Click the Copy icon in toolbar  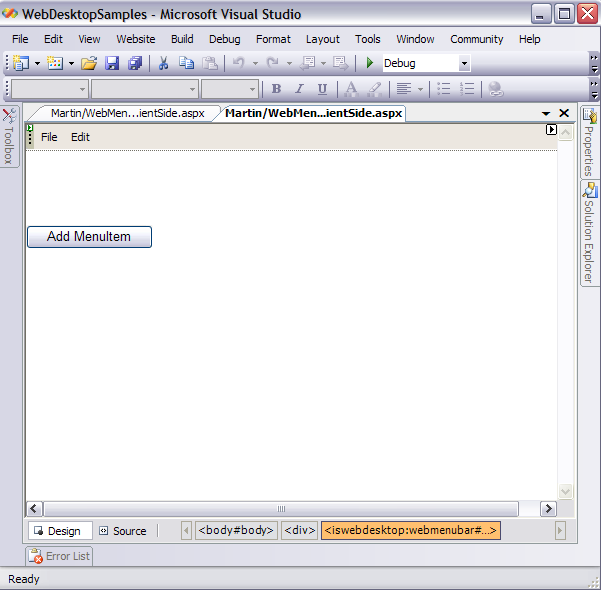187,63
